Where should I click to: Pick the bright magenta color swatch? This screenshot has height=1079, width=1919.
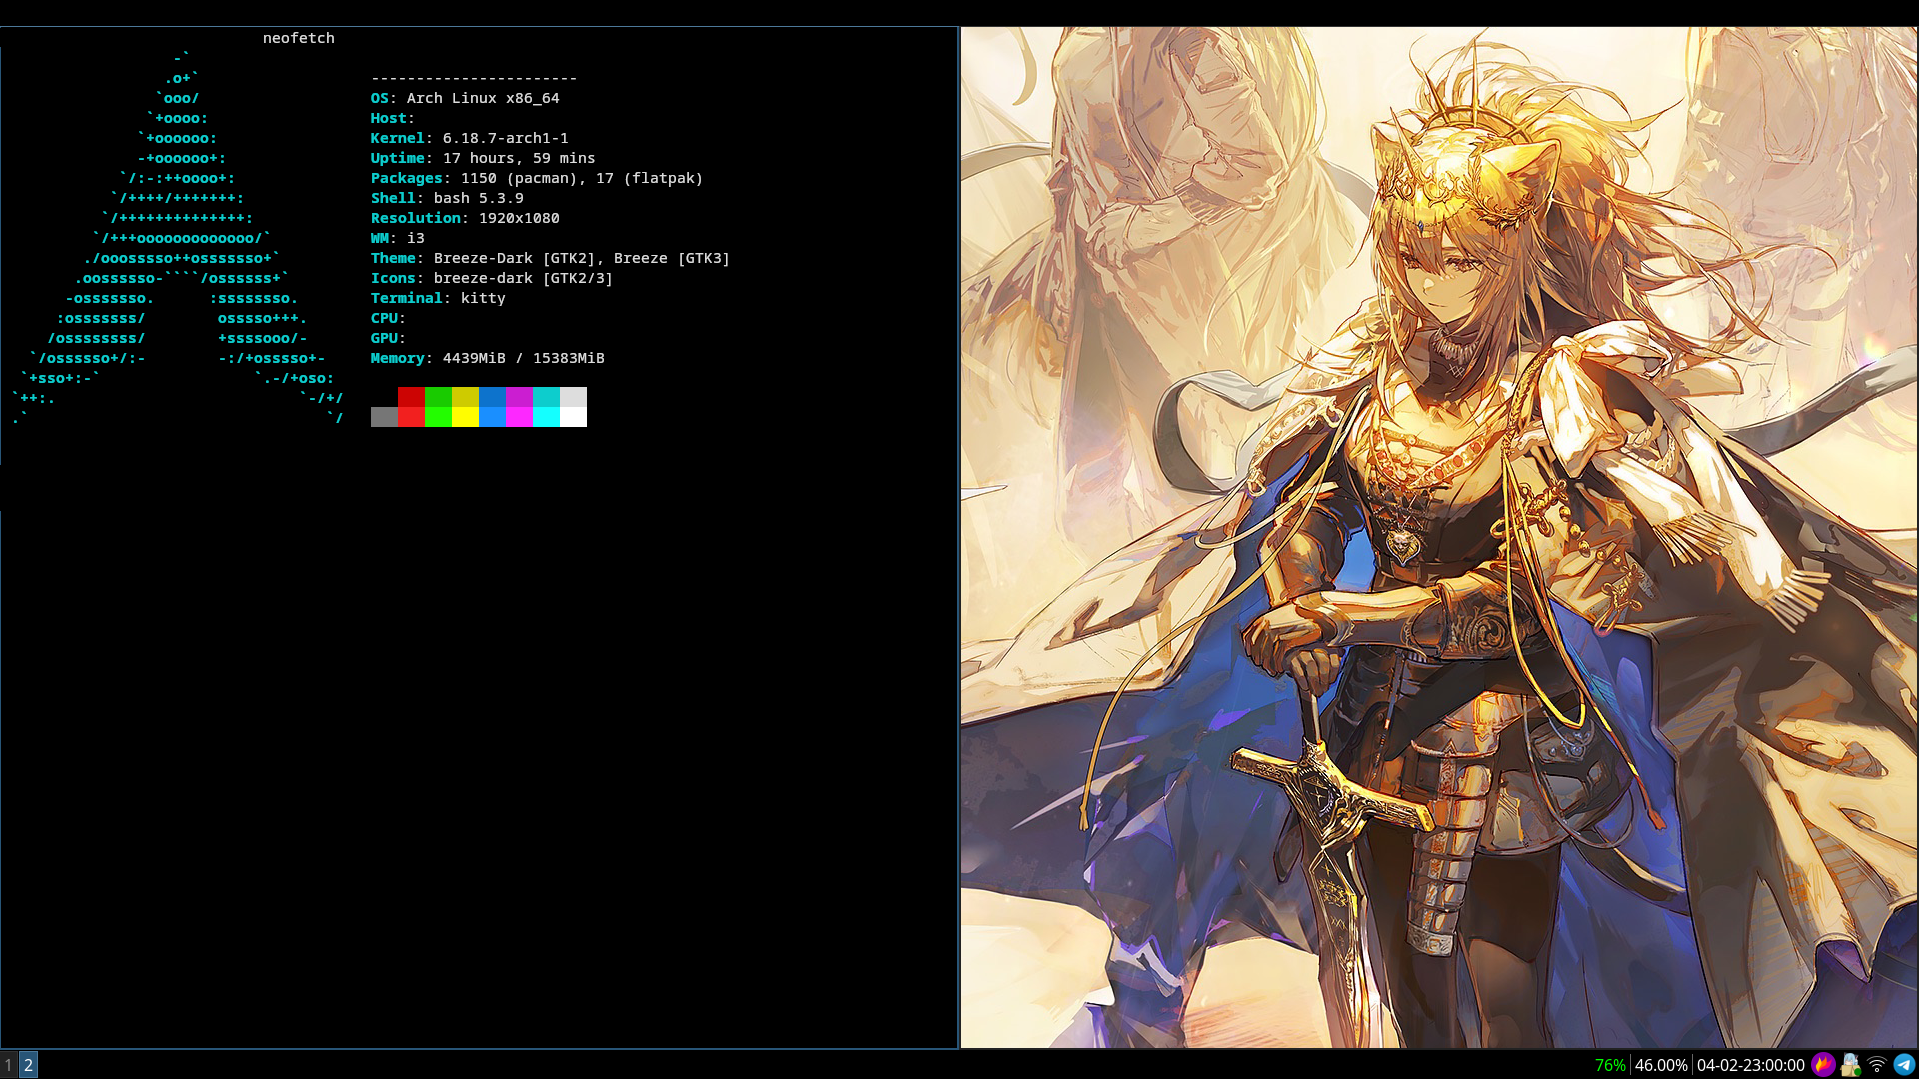519,417
